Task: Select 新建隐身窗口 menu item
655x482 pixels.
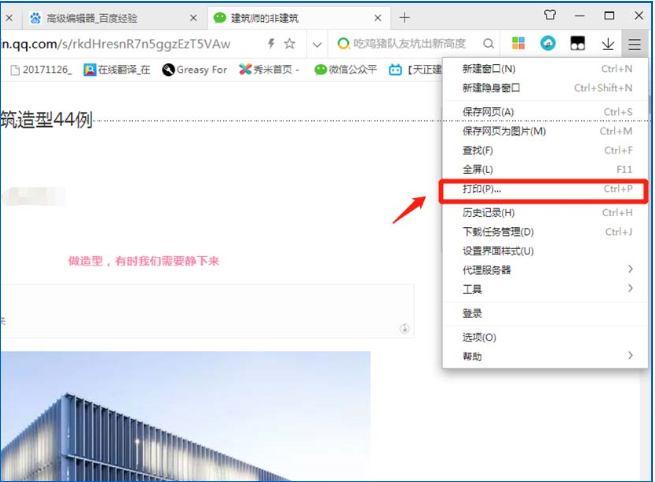Action: [x=546, y=88]
